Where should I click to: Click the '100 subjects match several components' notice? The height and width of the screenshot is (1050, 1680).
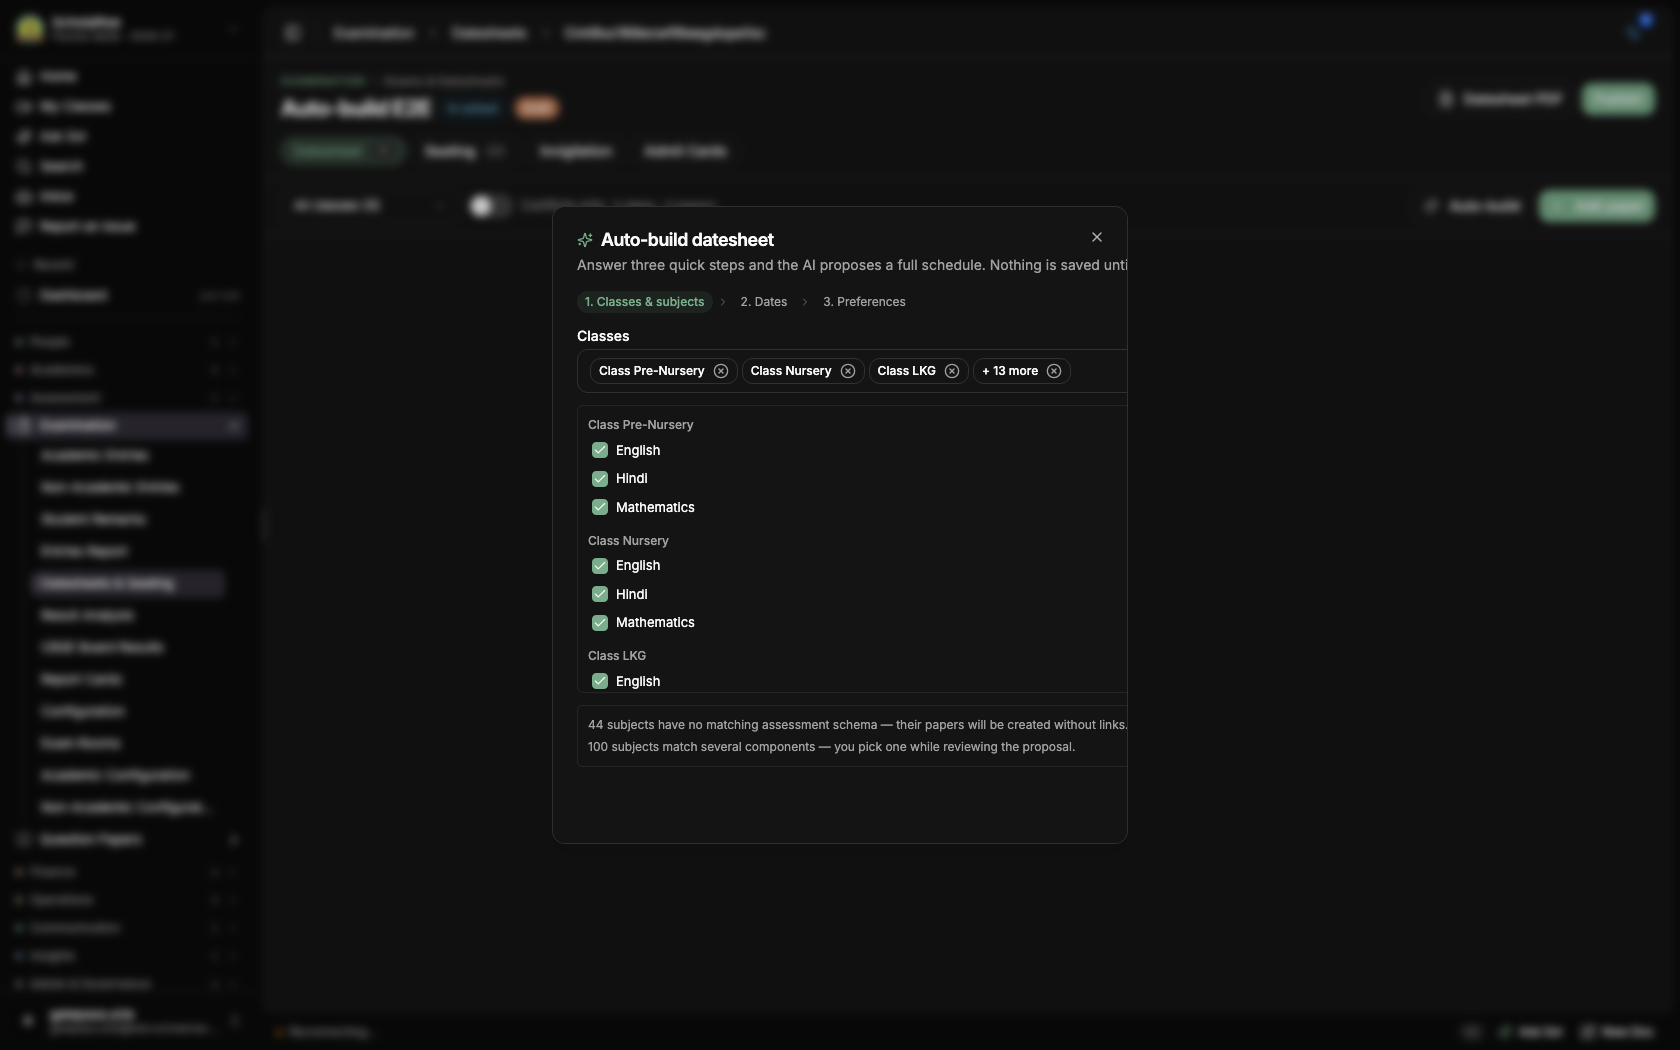(831, 747)
